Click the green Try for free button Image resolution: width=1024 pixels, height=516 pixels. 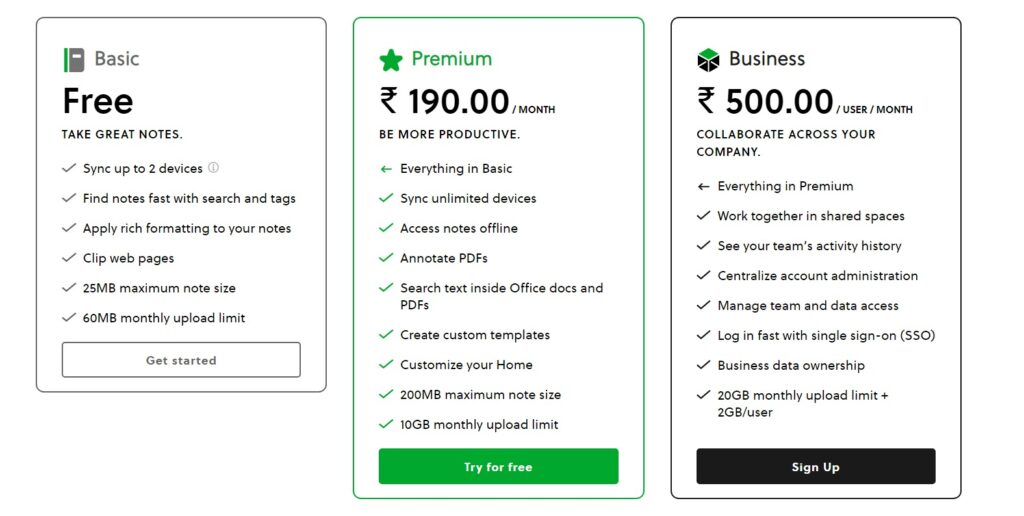[498, 466]
